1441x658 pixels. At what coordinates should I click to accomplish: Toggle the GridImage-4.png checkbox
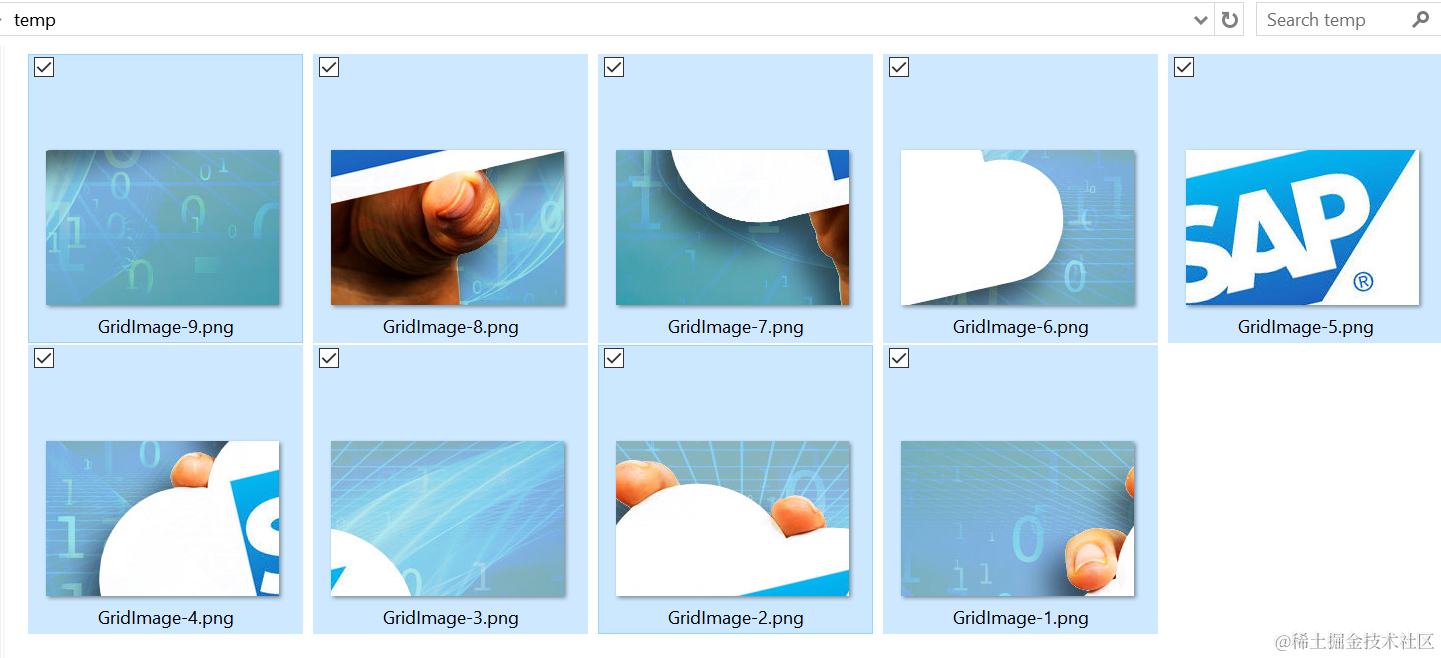(44, 358)
